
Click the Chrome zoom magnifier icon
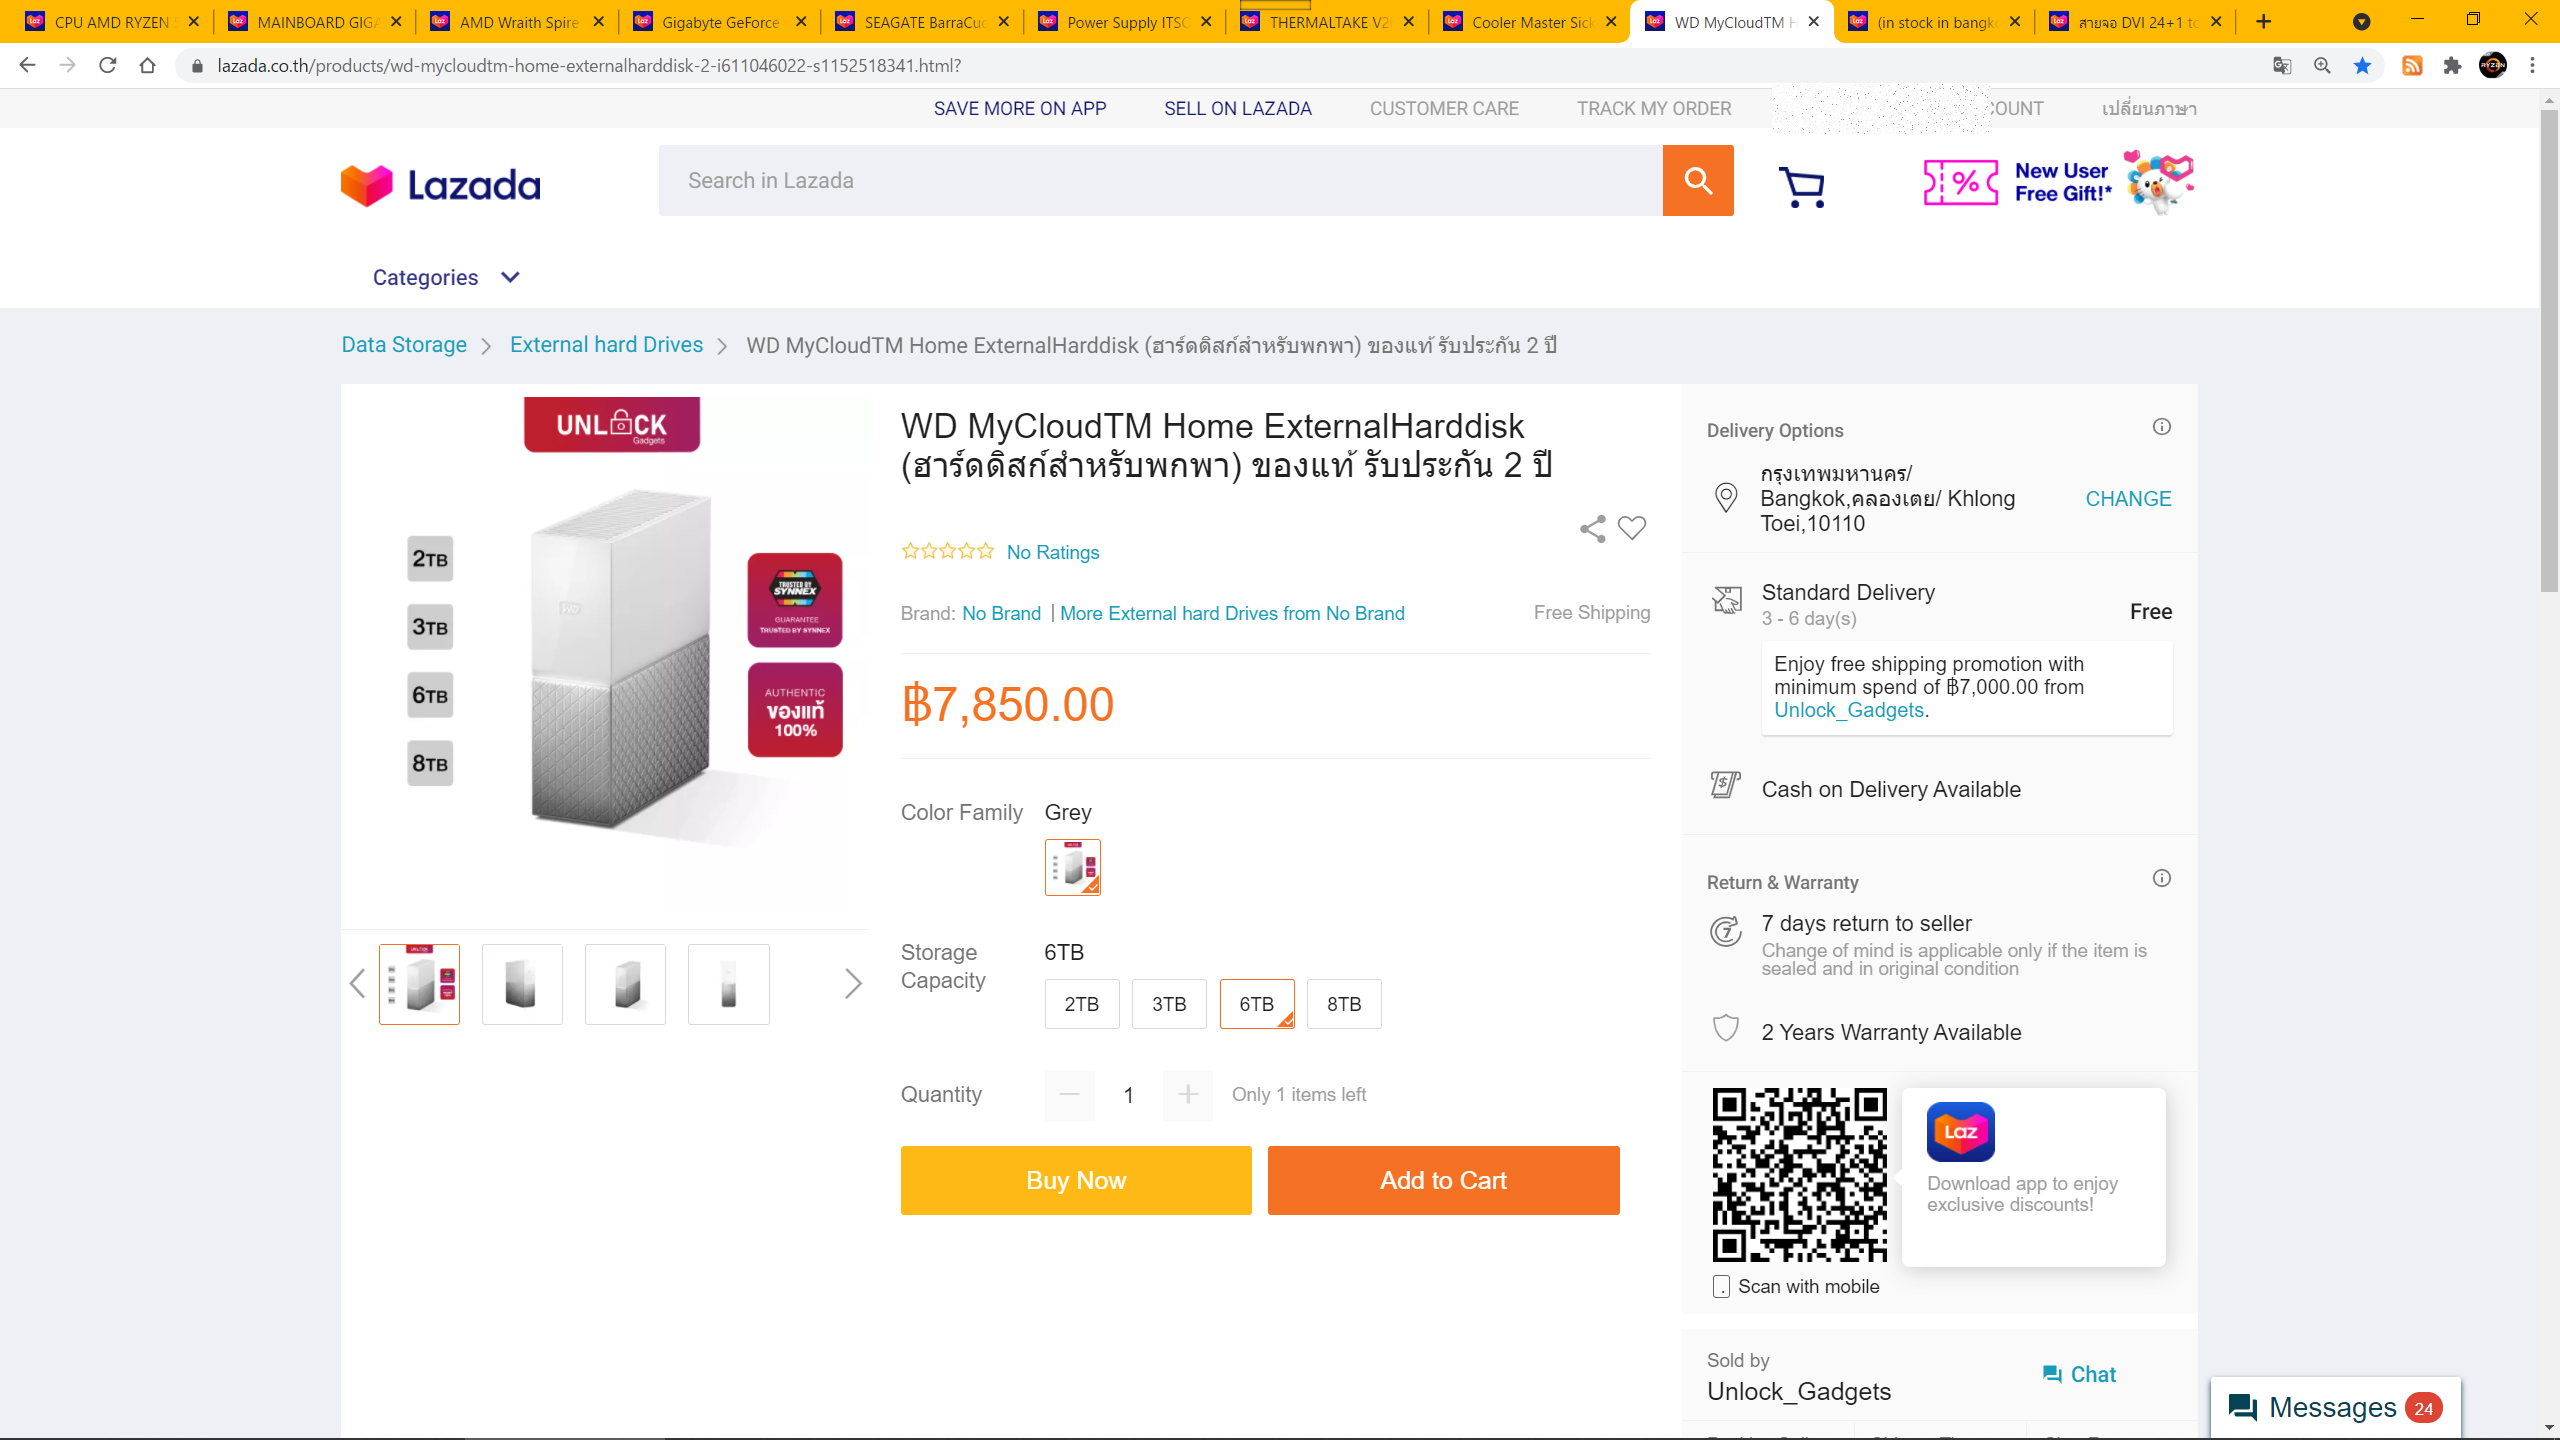point(2322,66)
